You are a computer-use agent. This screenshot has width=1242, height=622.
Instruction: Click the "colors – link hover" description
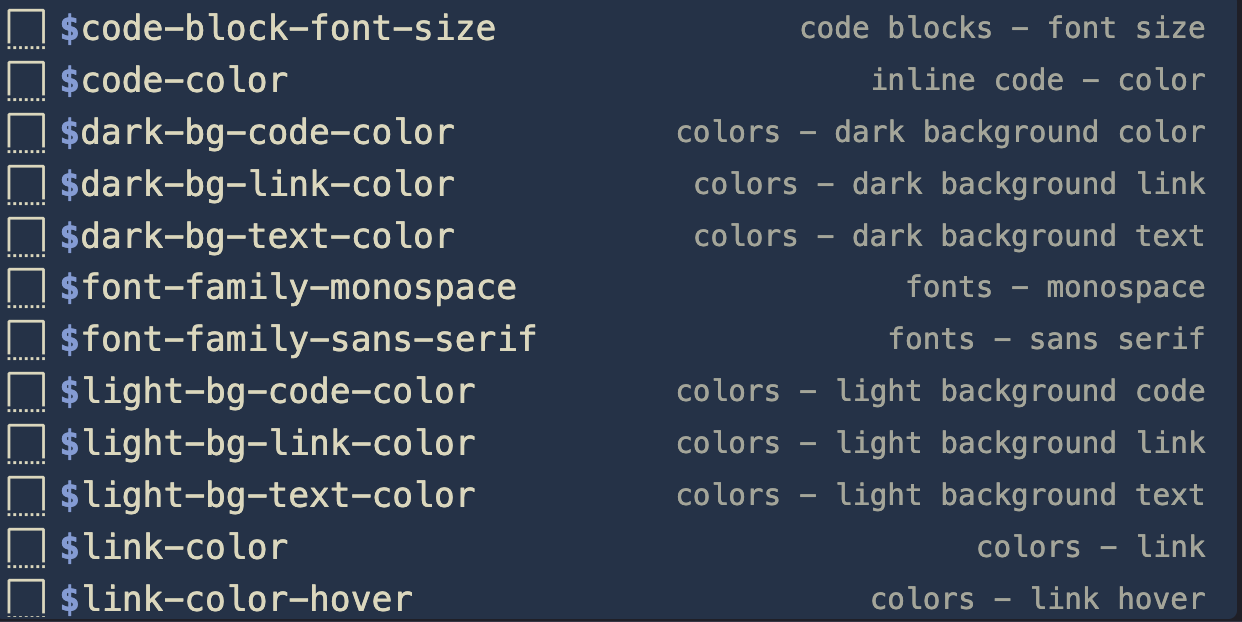click(1038, 600)
